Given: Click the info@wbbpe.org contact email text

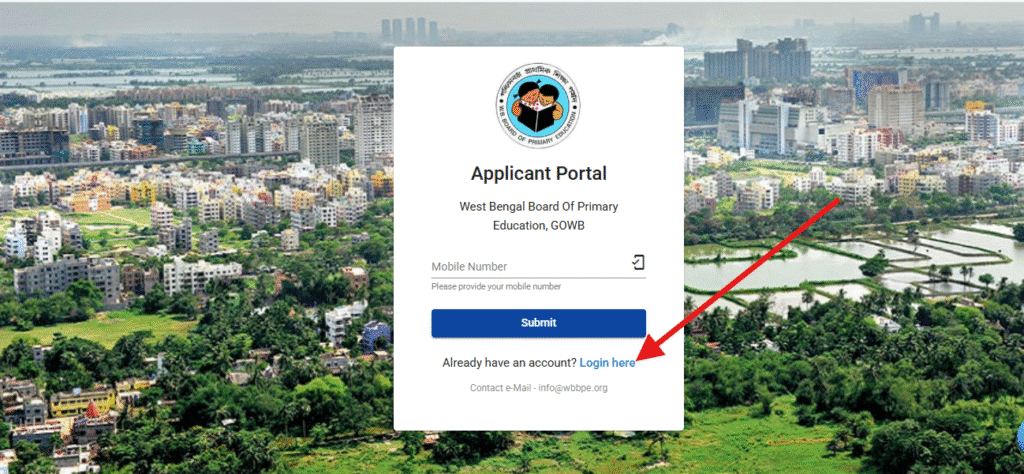Looking at the screenshot, I should (x=573, y=388).
